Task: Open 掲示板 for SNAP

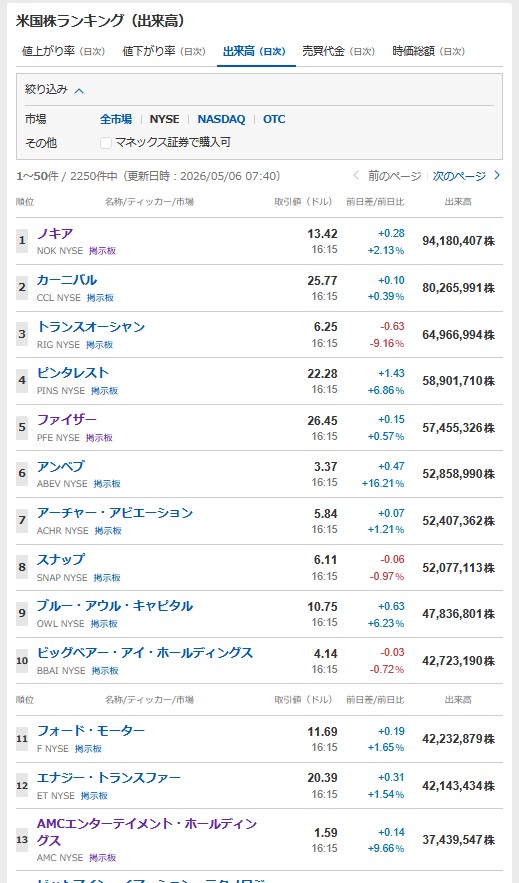Action: tap(107, 578)
